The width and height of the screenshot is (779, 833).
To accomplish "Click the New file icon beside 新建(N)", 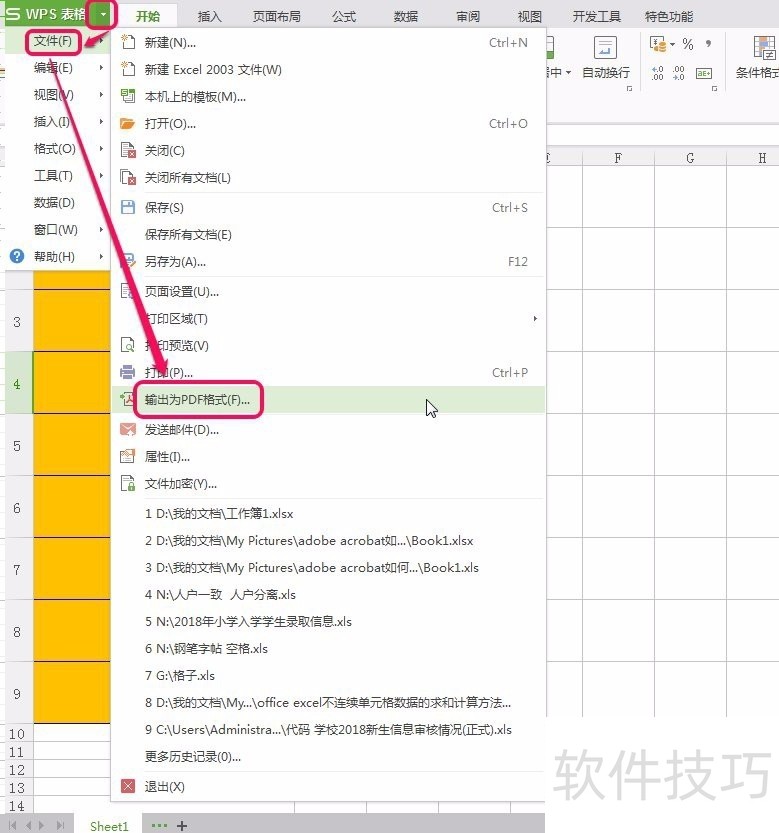I will click(128, 42).
